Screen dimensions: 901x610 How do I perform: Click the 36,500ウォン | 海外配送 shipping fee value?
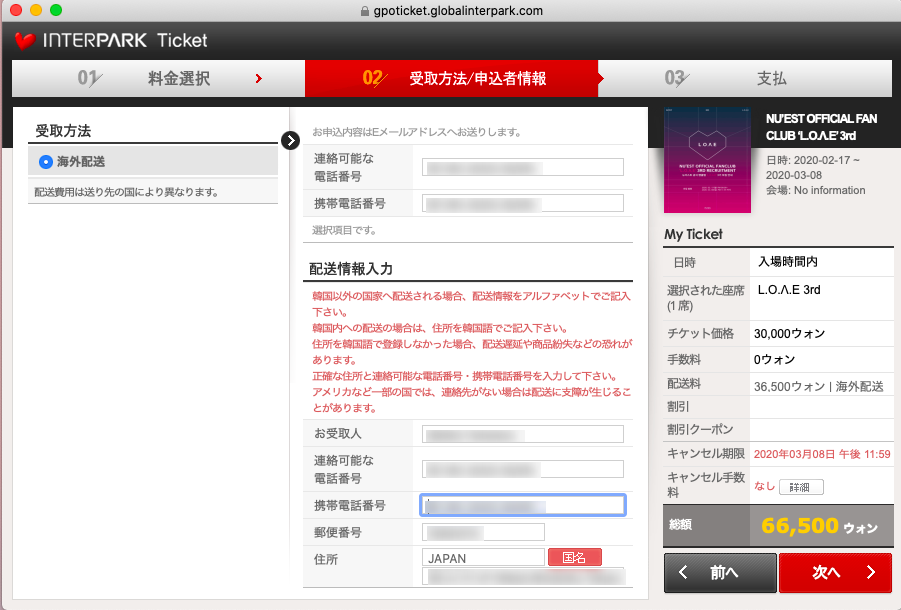click(818, 387)
